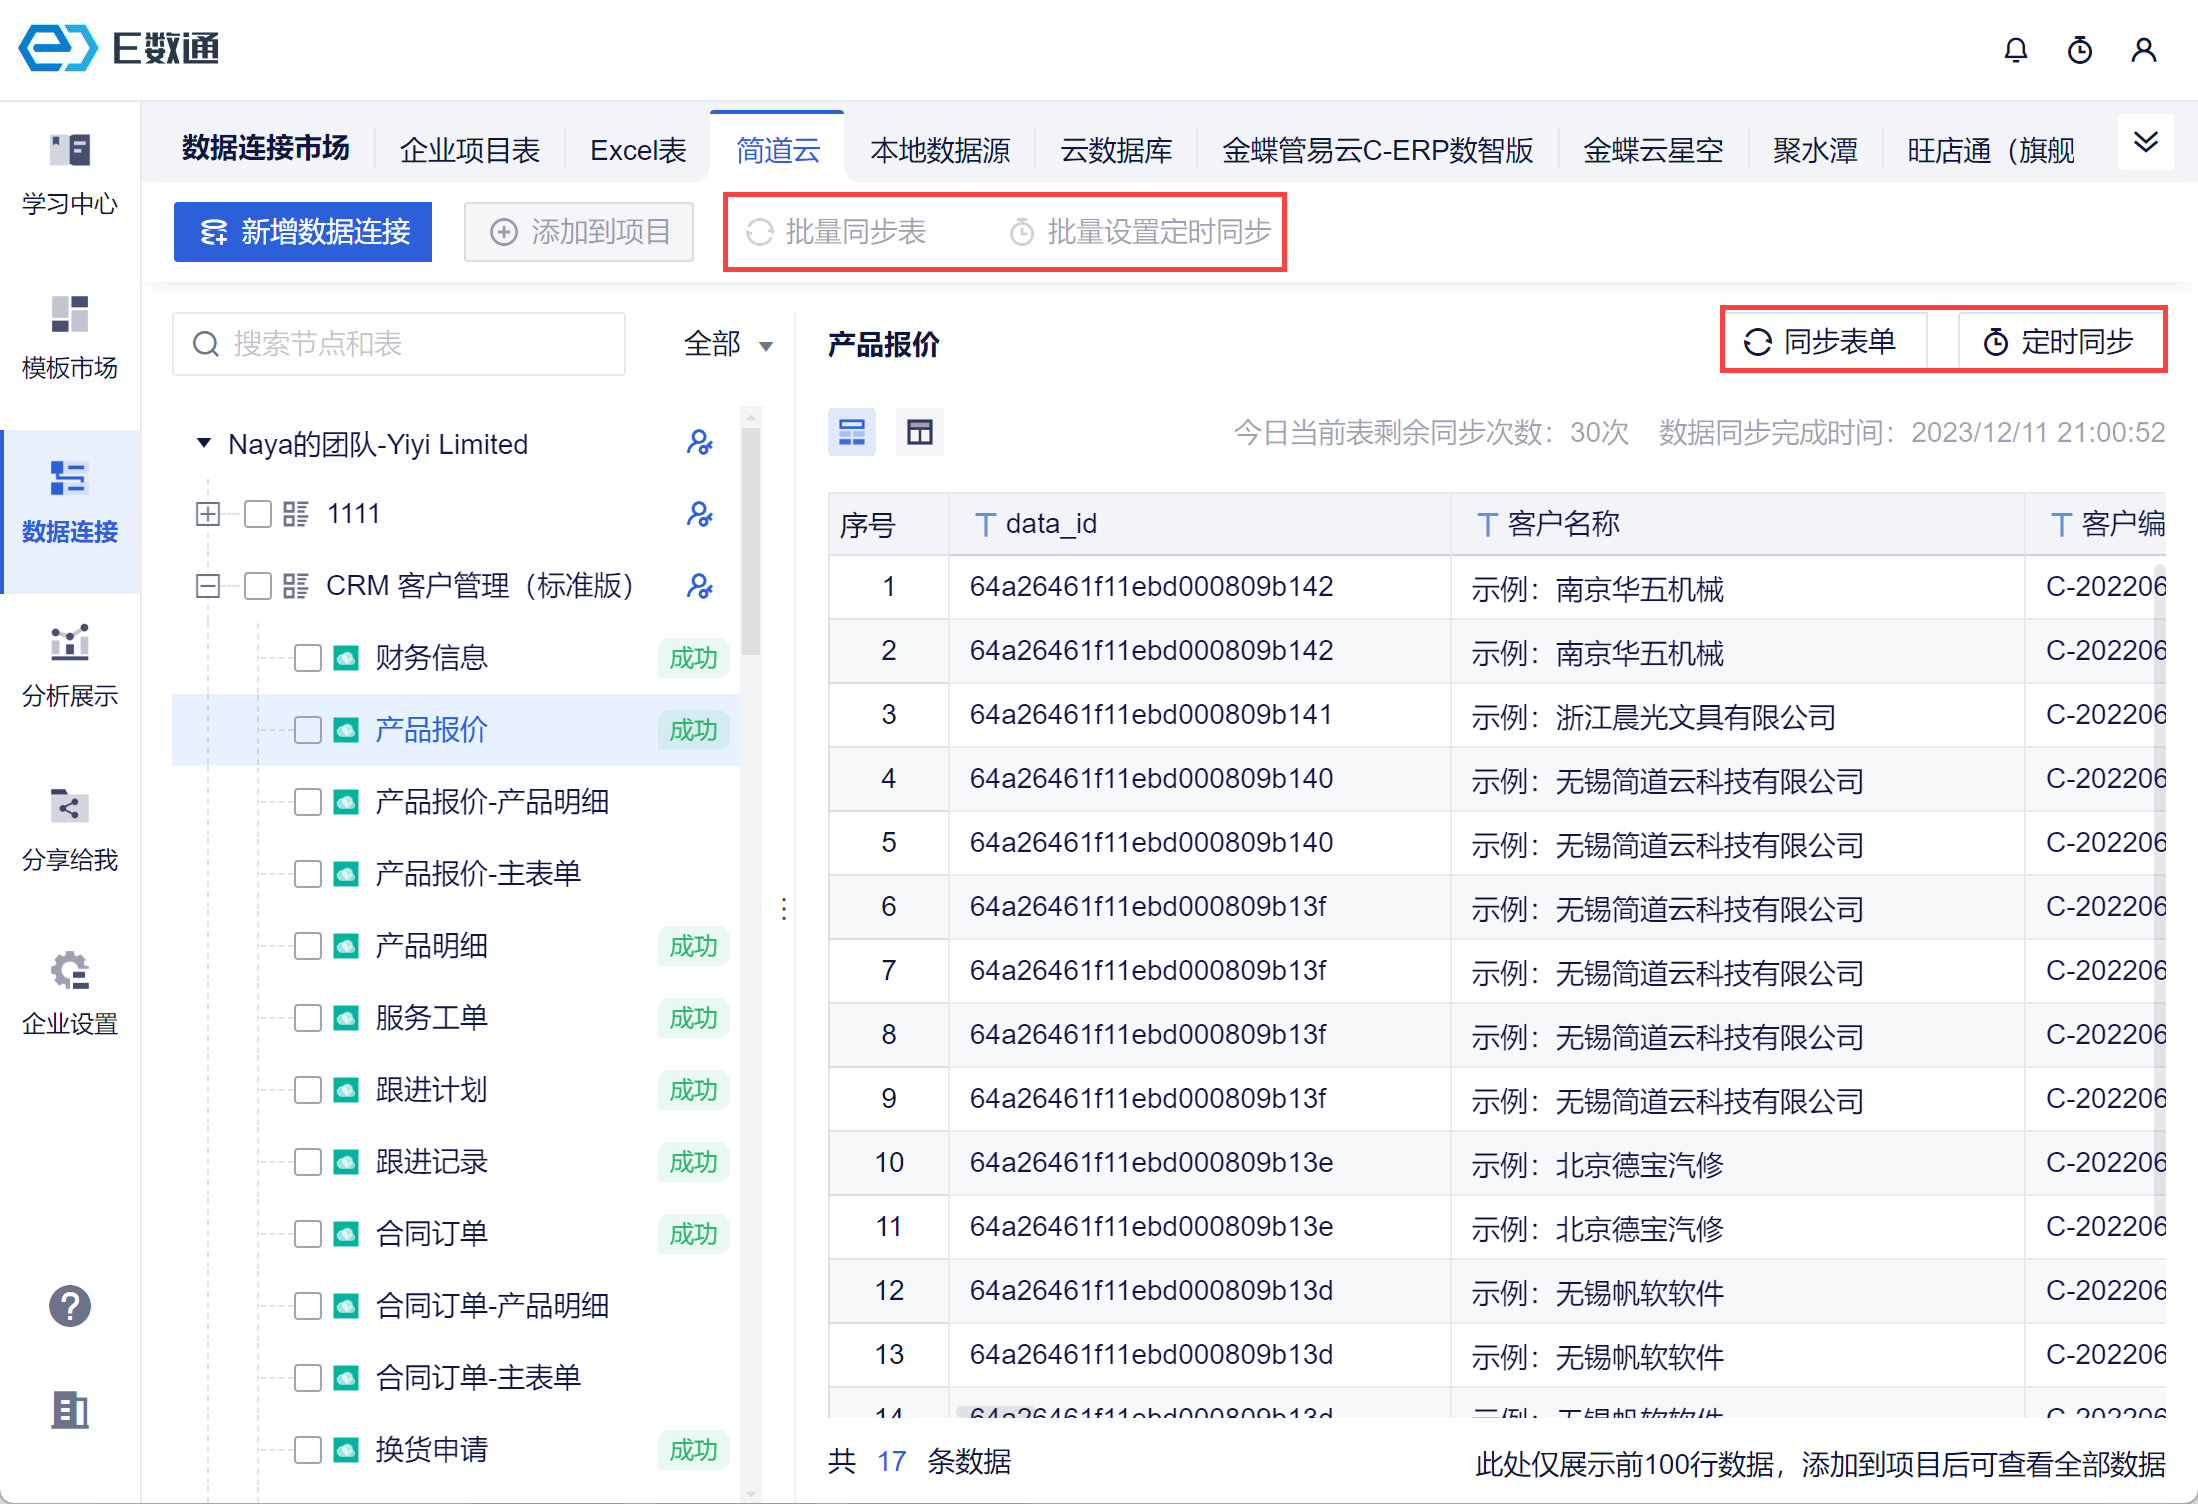The width and height of the screenshot is (2198, 1504).
Task: Check the 财务信息 table checkbox
Action: point(307,658)
